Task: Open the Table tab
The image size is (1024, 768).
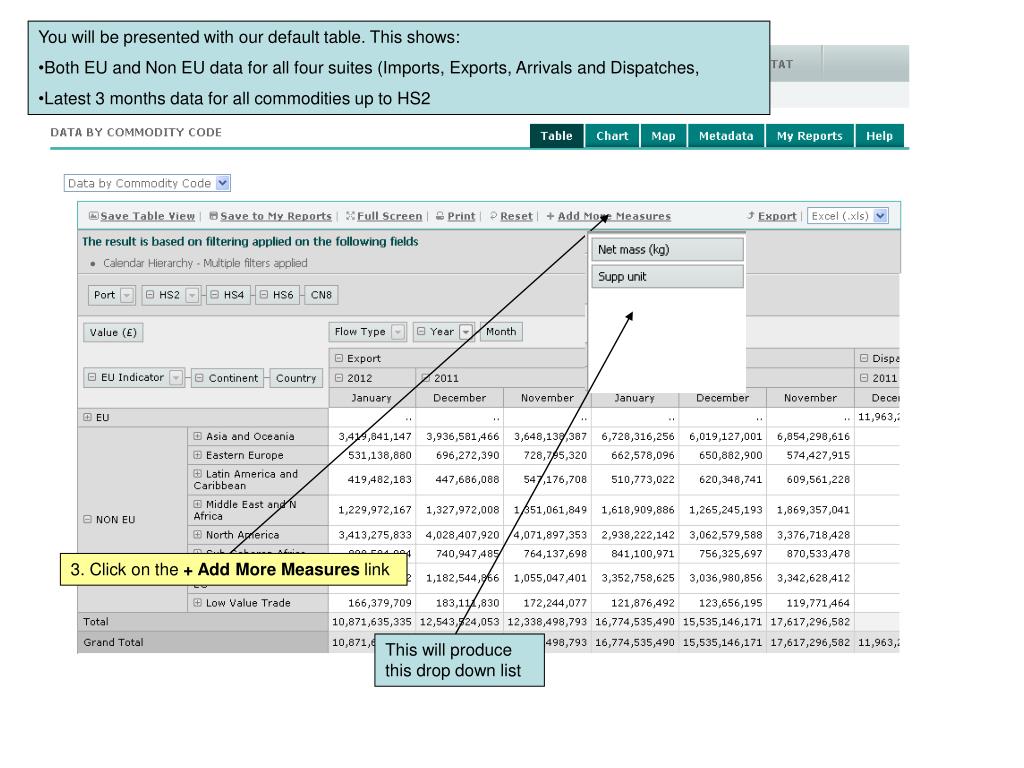Action: pyautogui.click(x=556, y=136)
